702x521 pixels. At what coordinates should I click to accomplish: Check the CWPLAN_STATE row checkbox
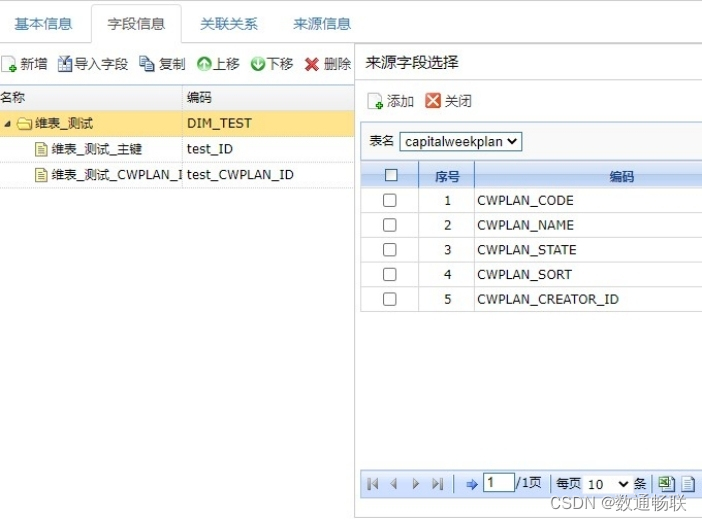(390, 249)
